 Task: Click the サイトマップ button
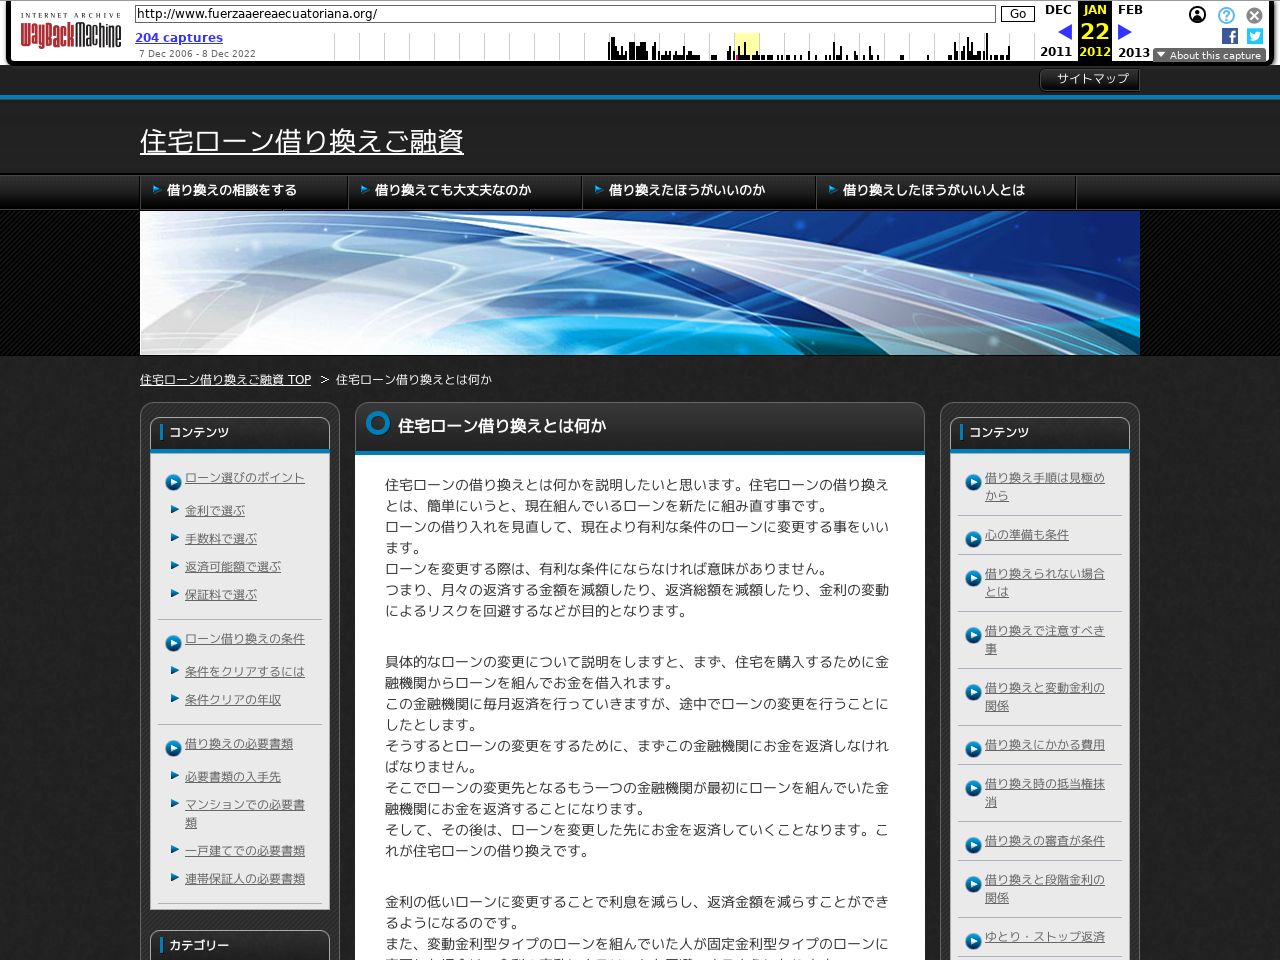[x=1090, y=79]
